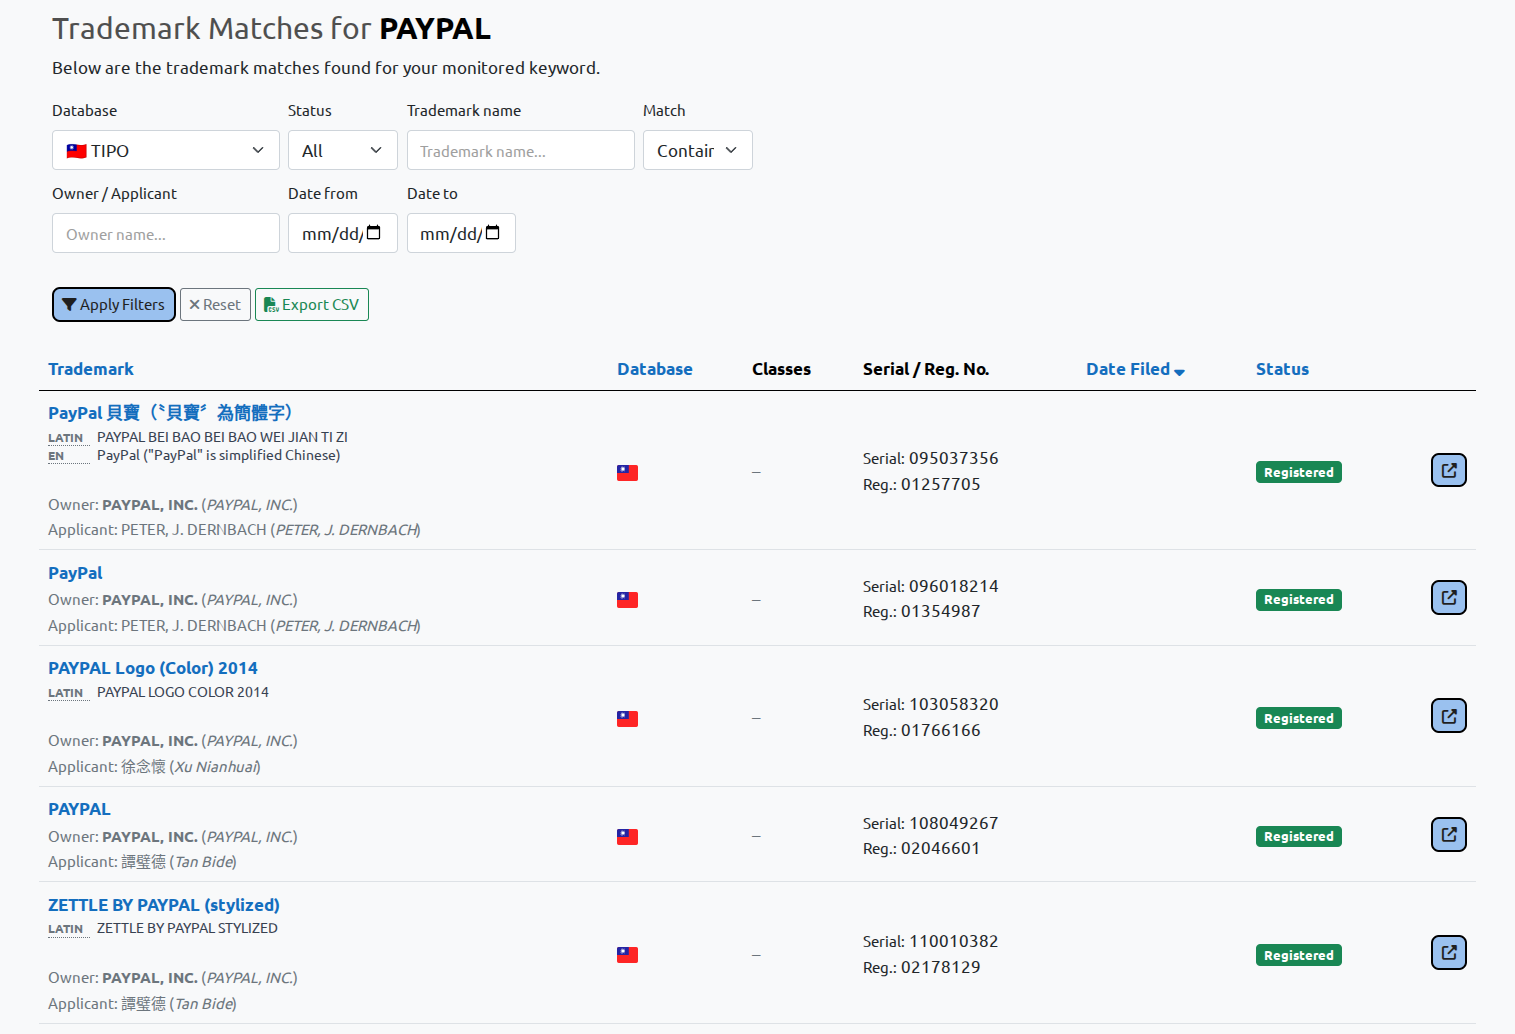Click Serial / Reg. No. column header
This screenshot has height=1034, width=1515.
(x=926, y=369)
